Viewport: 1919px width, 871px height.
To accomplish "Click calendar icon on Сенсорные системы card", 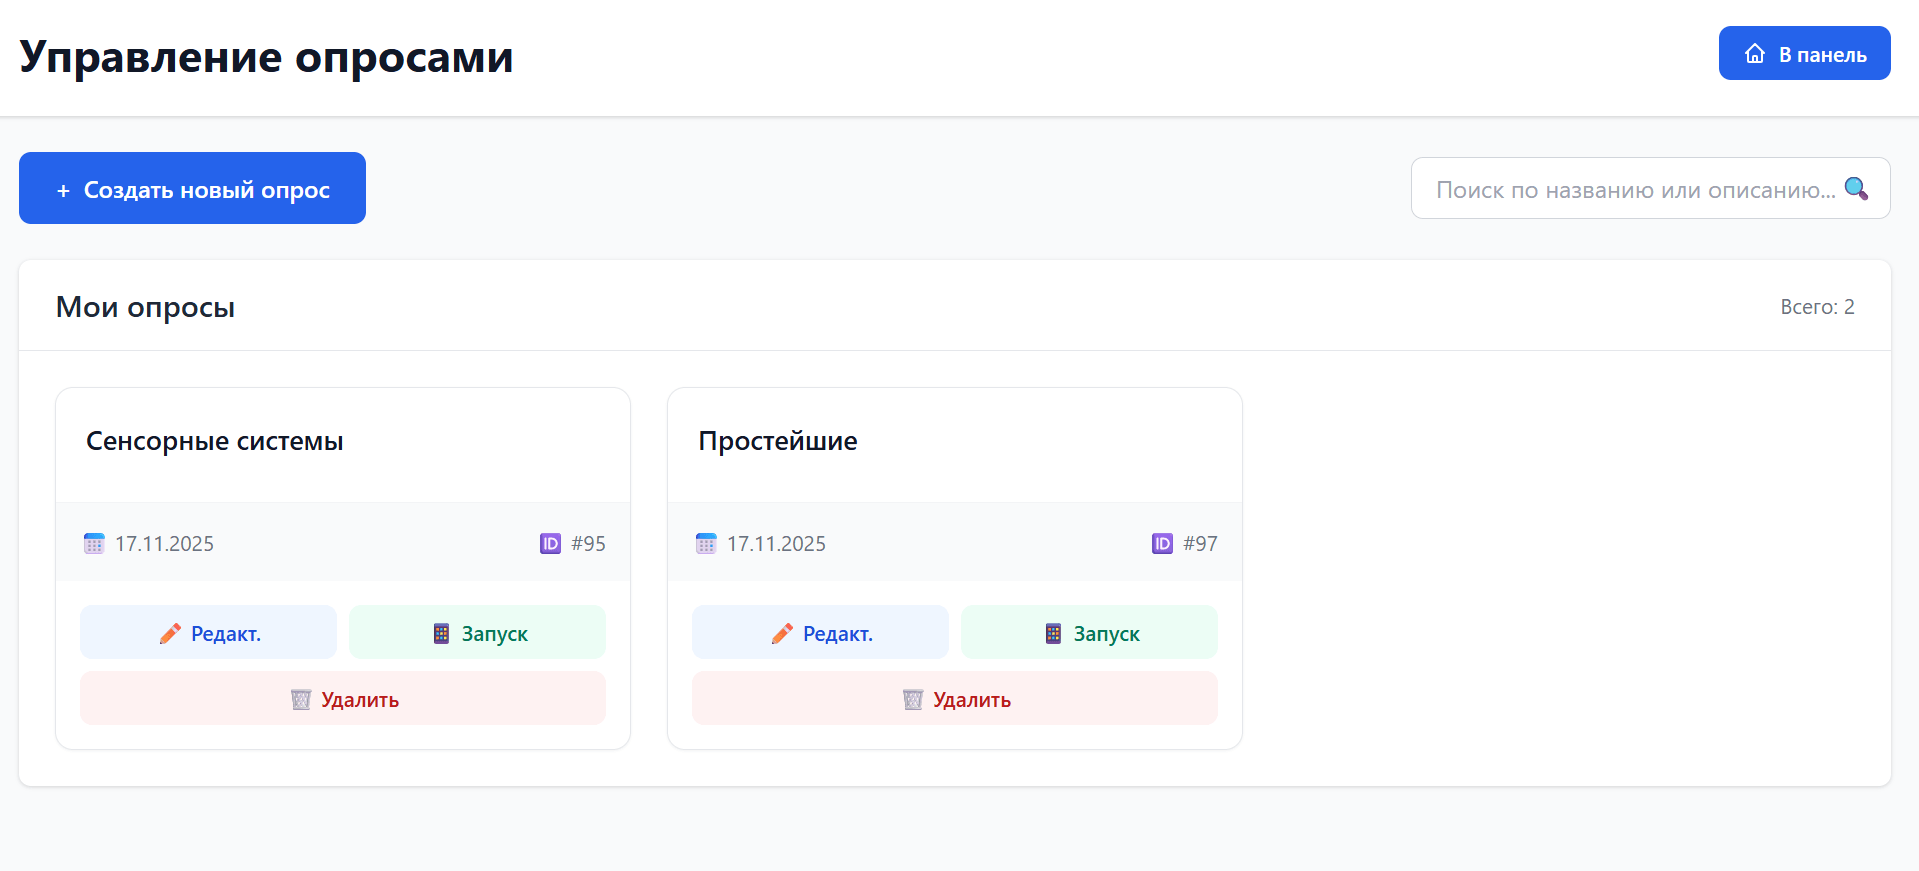I will (x=94, y=543).
